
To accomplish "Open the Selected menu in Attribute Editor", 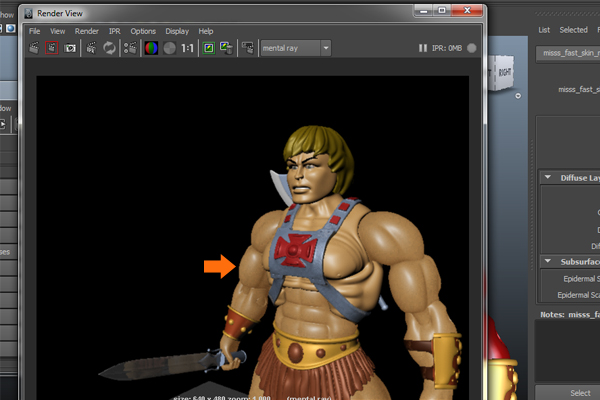I will coord(573,30).
